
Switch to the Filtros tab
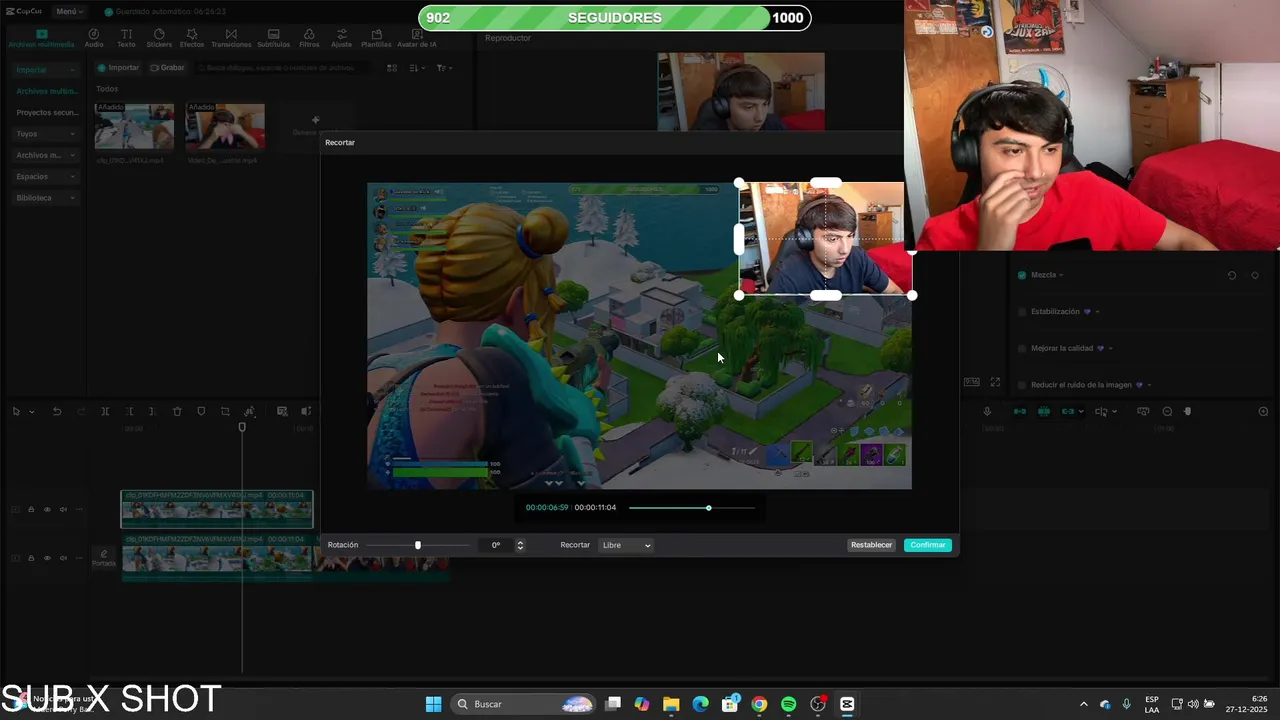[x=309, y=38]
